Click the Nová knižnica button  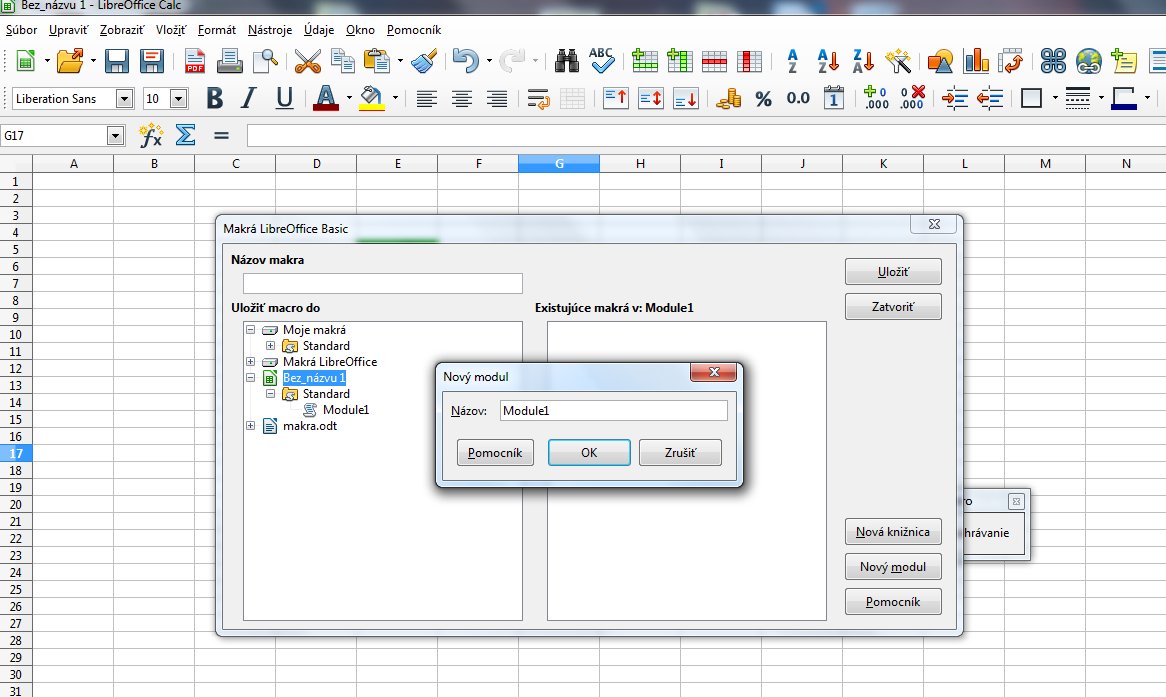click(x=893, y=532)
